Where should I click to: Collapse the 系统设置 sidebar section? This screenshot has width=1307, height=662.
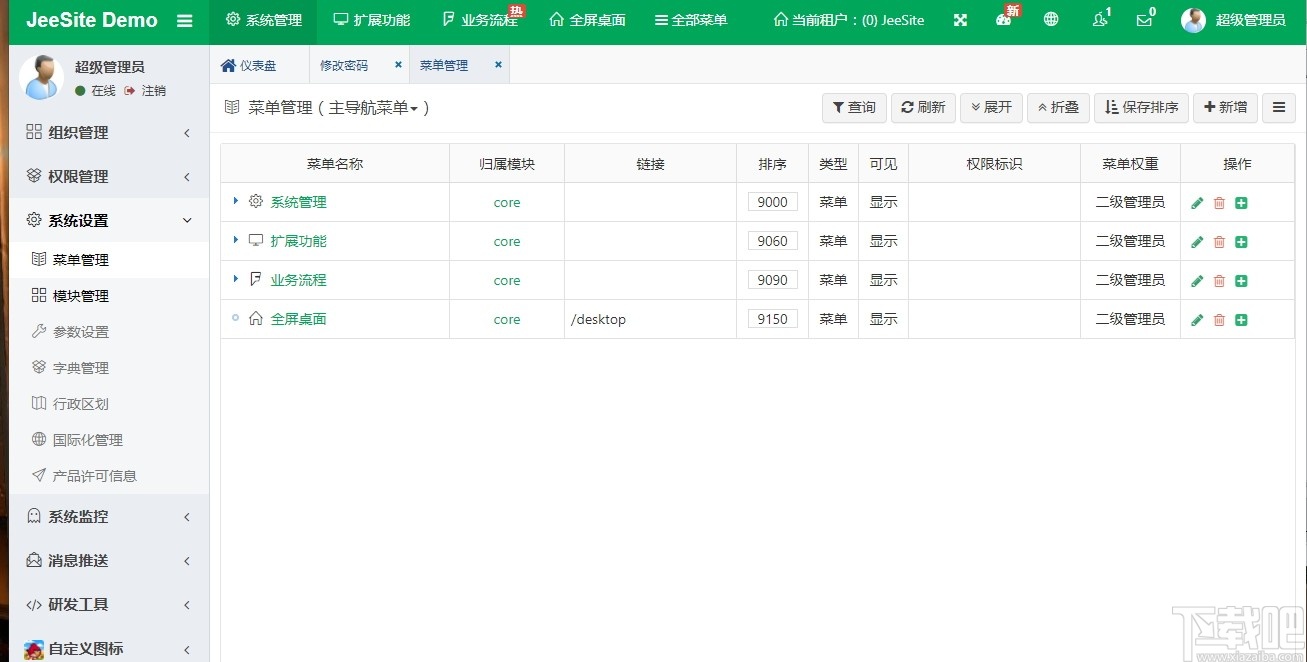click(105, 220)
